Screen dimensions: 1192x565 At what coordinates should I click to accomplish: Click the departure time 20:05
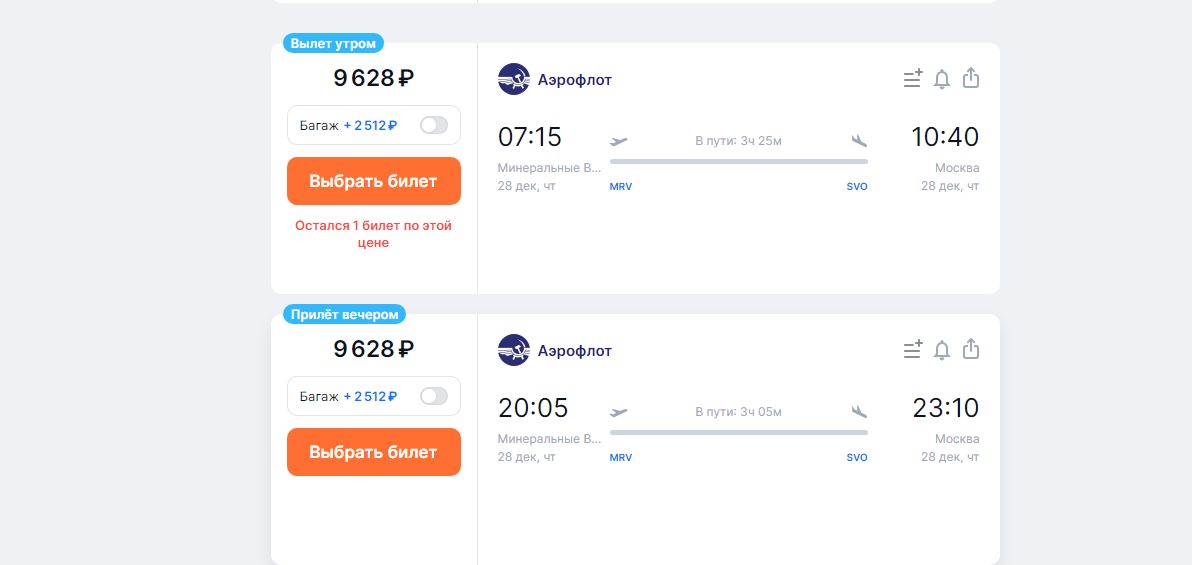click(x=533, y=408)
